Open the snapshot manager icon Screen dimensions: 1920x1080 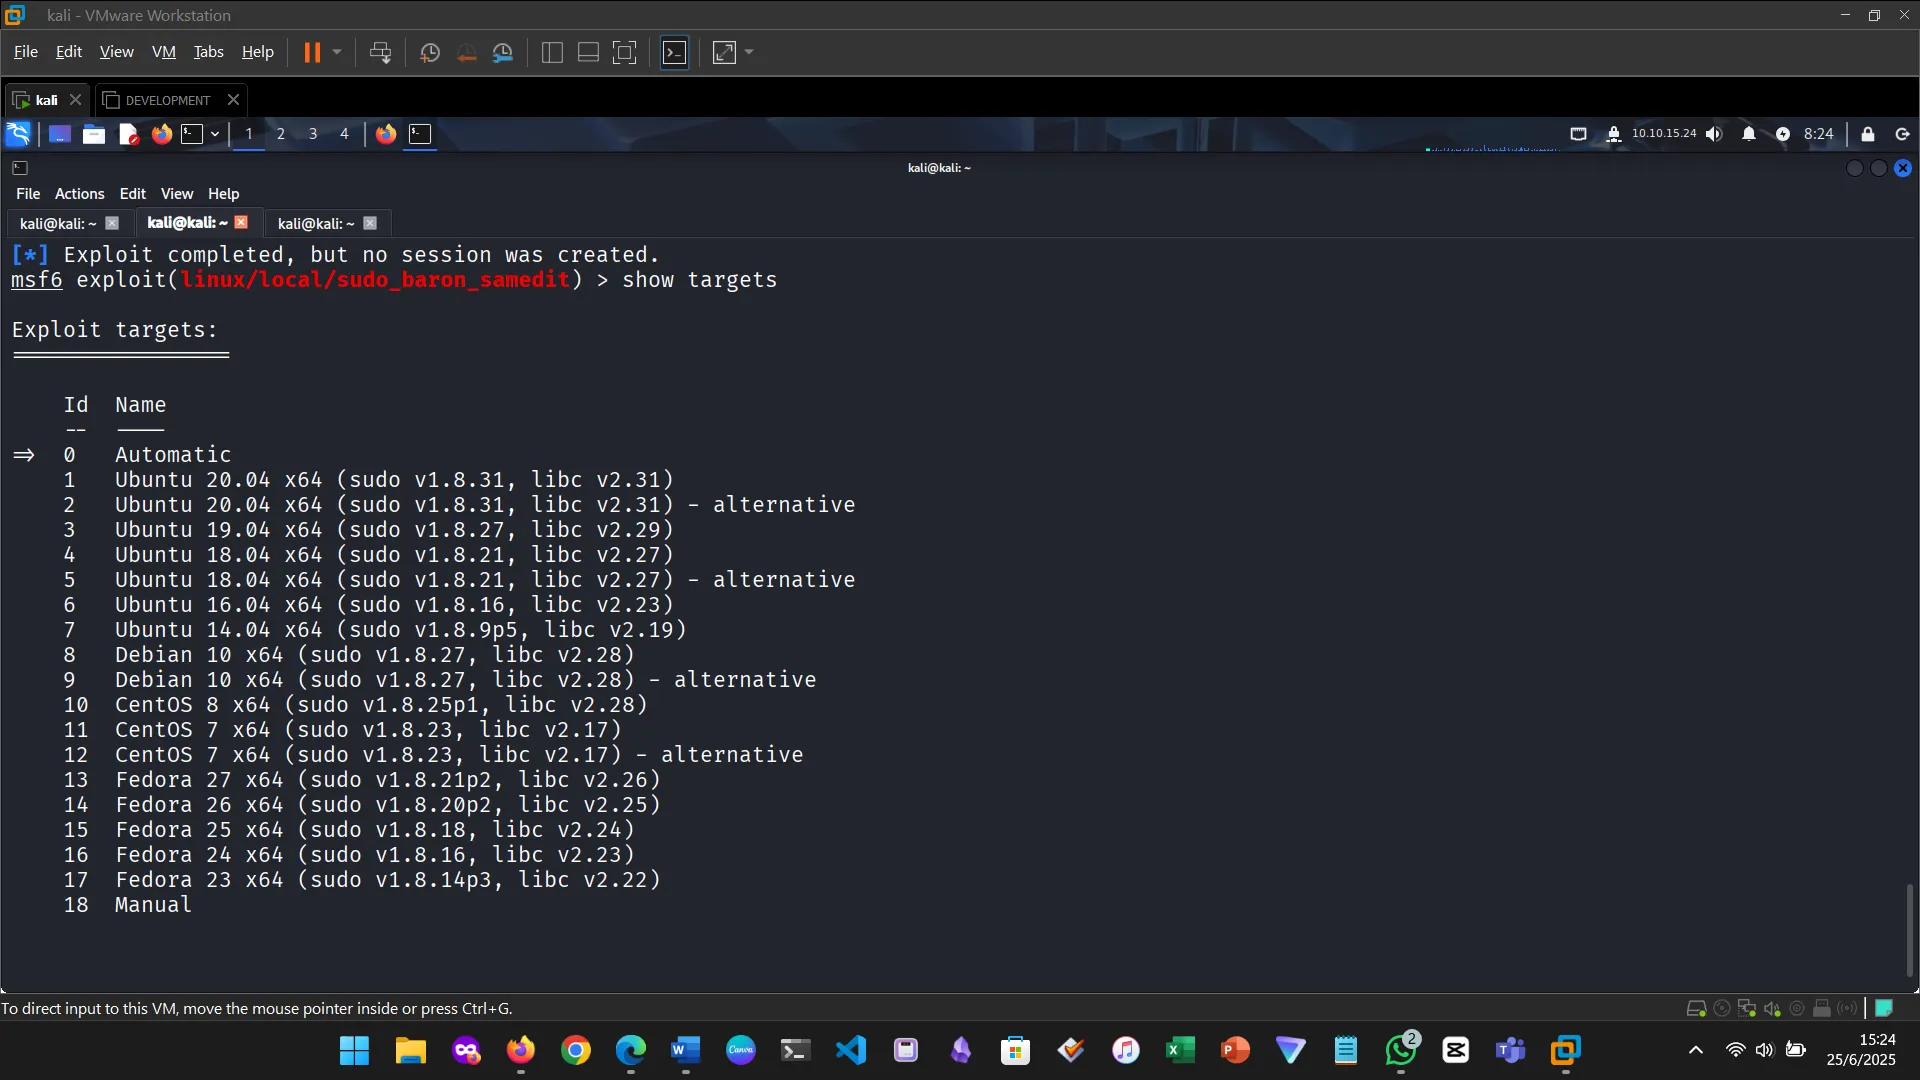point(503,52)
